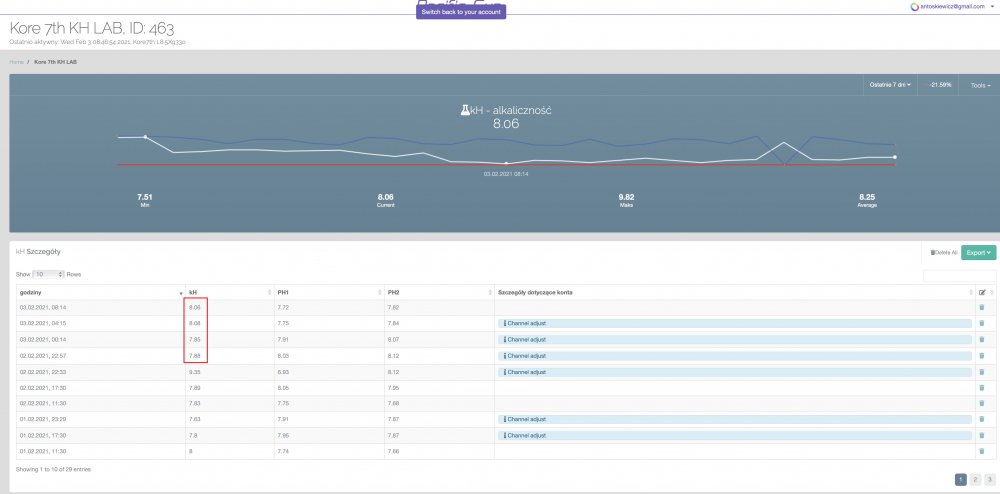Click the edit icon in table header

pyautogui.click(x=981, y=291)
